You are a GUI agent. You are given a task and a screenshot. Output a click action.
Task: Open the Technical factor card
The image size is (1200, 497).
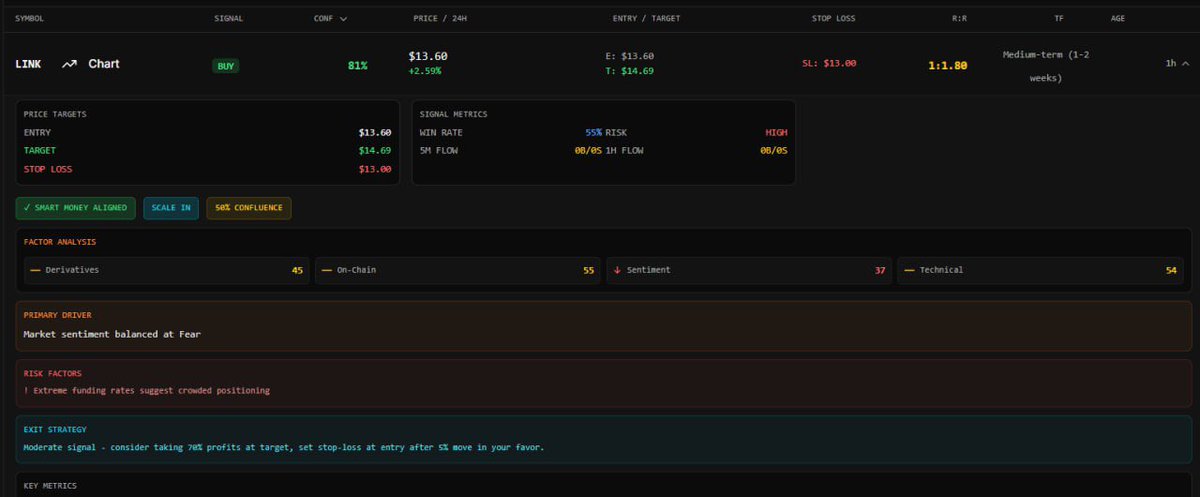1040,270
